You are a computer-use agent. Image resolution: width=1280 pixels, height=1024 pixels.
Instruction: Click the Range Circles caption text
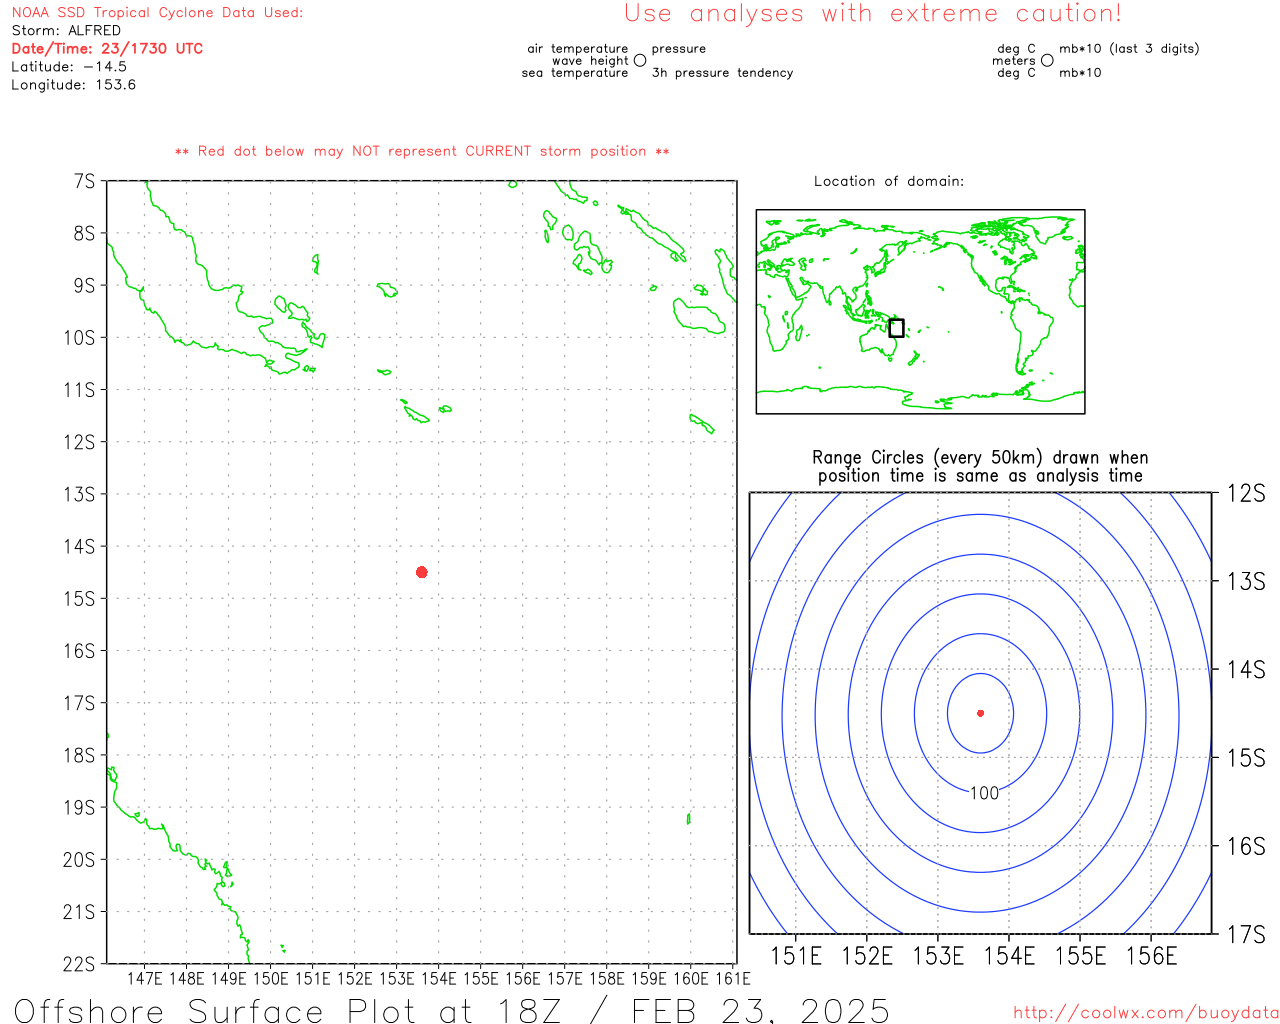(980, 467)
